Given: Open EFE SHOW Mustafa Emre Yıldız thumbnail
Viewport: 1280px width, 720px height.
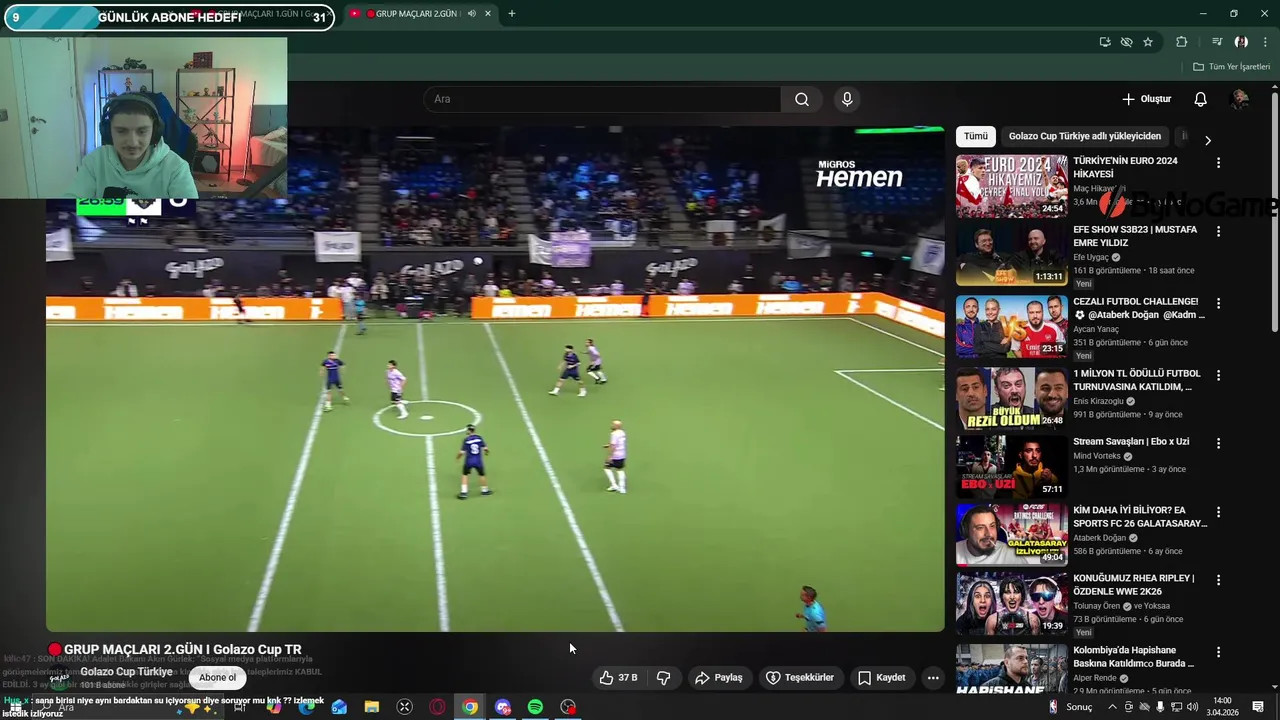Looking at the screenshot, I should click(x=1011, y=254).
